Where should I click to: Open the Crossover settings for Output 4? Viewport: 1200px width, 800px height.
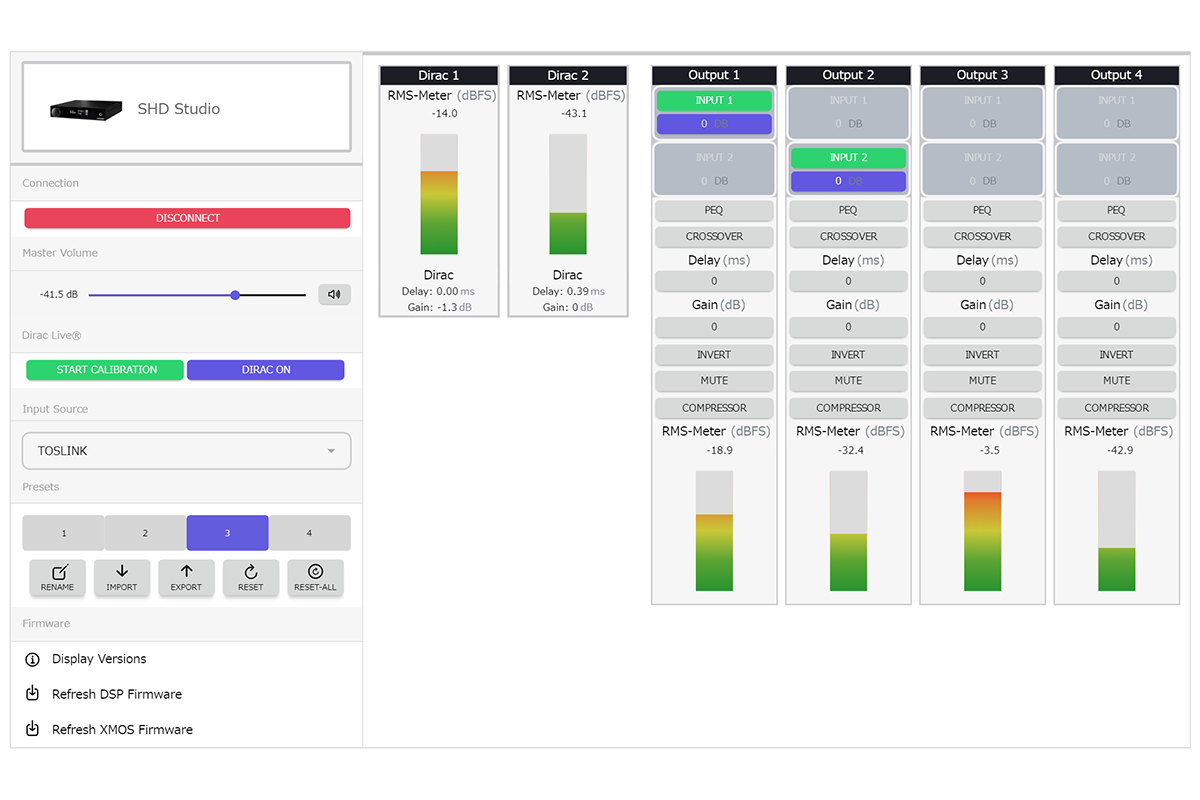click(1116, 237)
